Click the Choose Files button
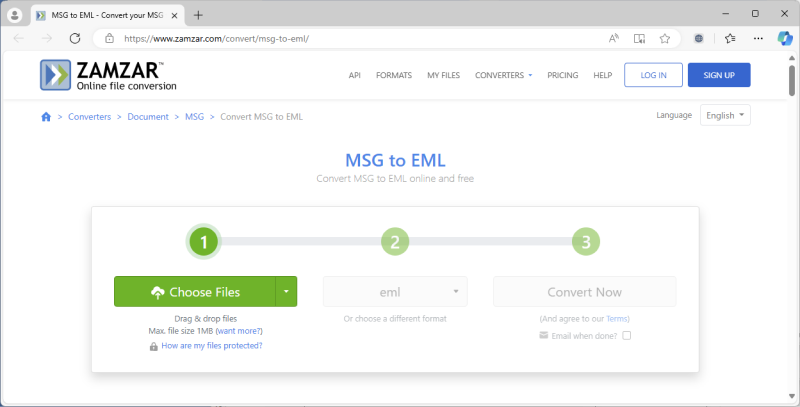The height and width of the screenshot is (407, 800). [x=195, y=292]
